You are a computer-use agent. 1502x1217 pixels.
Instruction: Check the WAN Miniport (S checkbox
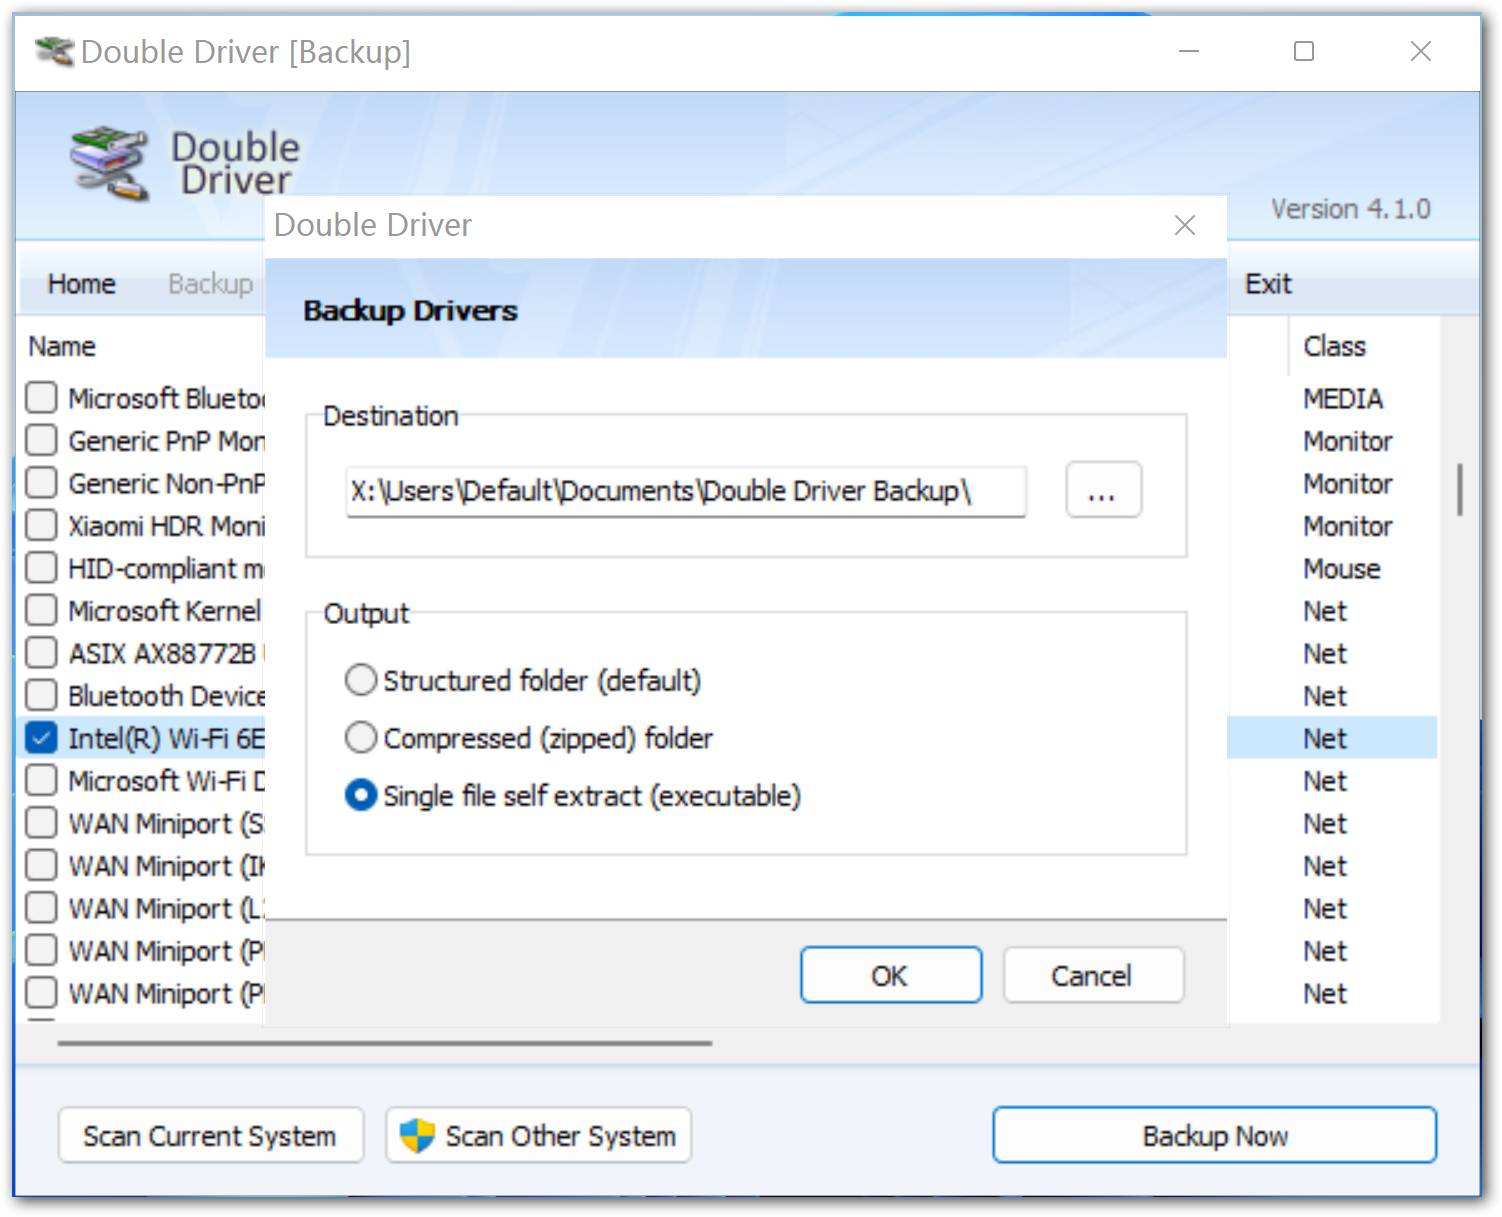[41, 823]
